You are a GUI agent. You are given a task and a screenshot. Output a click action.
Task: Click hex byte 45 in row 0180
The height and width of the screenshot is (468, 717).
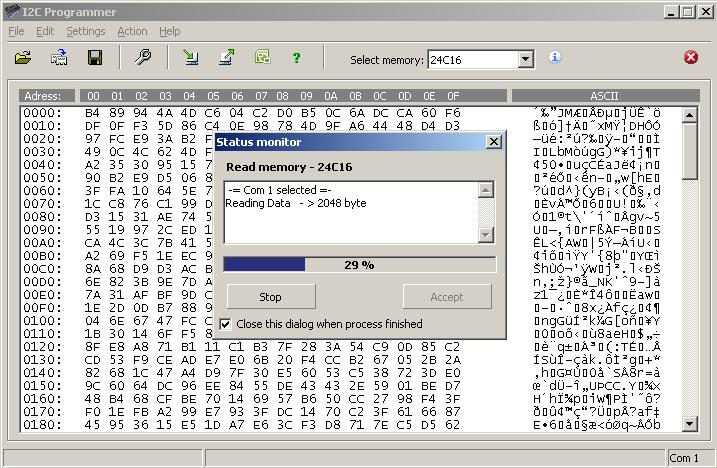[92, 425]
